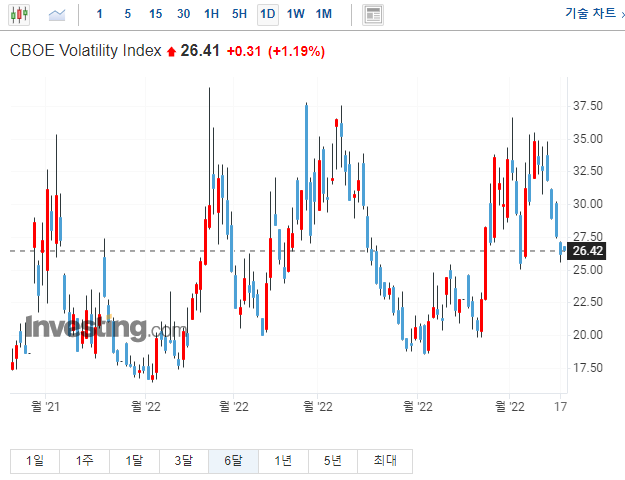Click the 20.00 price axis label
Screen dimensions: 625x480
point(588,335)
